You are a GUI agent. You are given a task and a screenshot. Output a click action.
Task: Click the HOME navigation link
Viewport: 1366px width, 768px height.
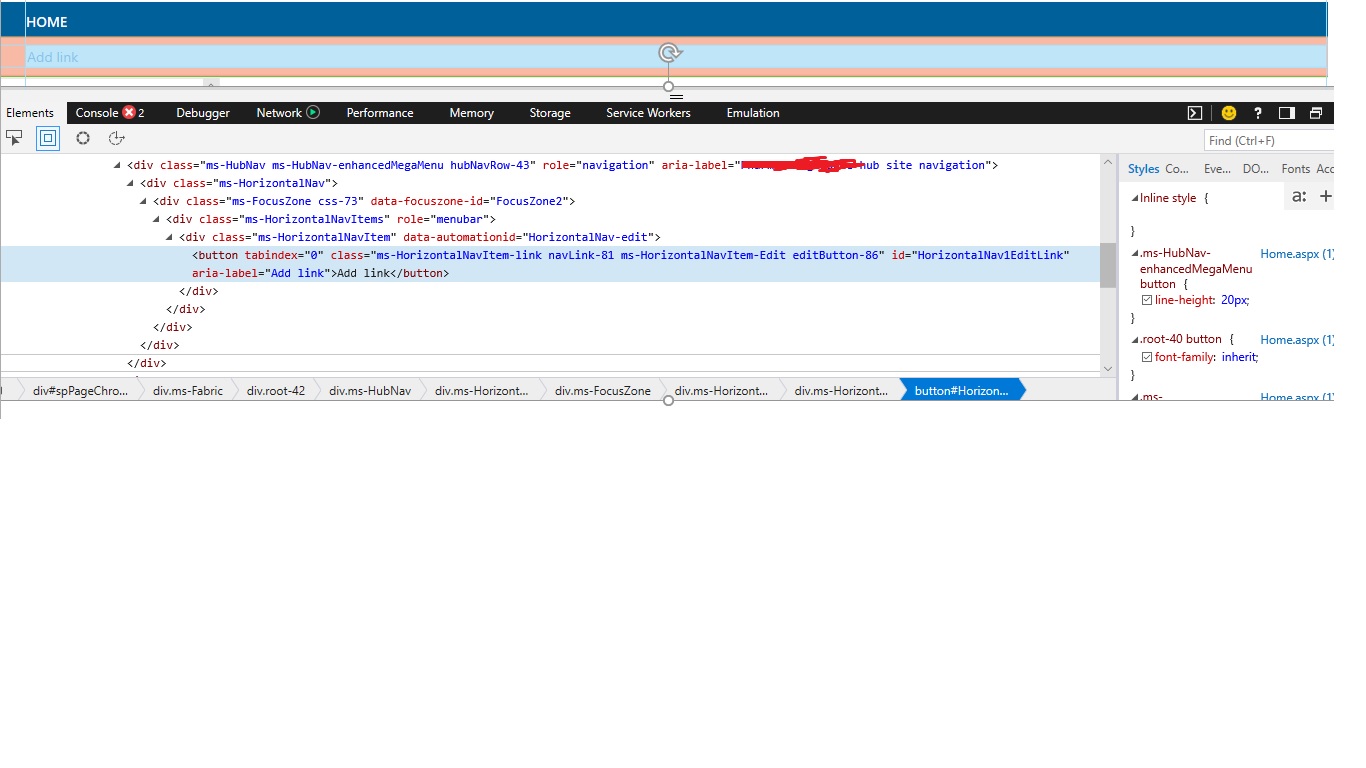click(47, 22)
